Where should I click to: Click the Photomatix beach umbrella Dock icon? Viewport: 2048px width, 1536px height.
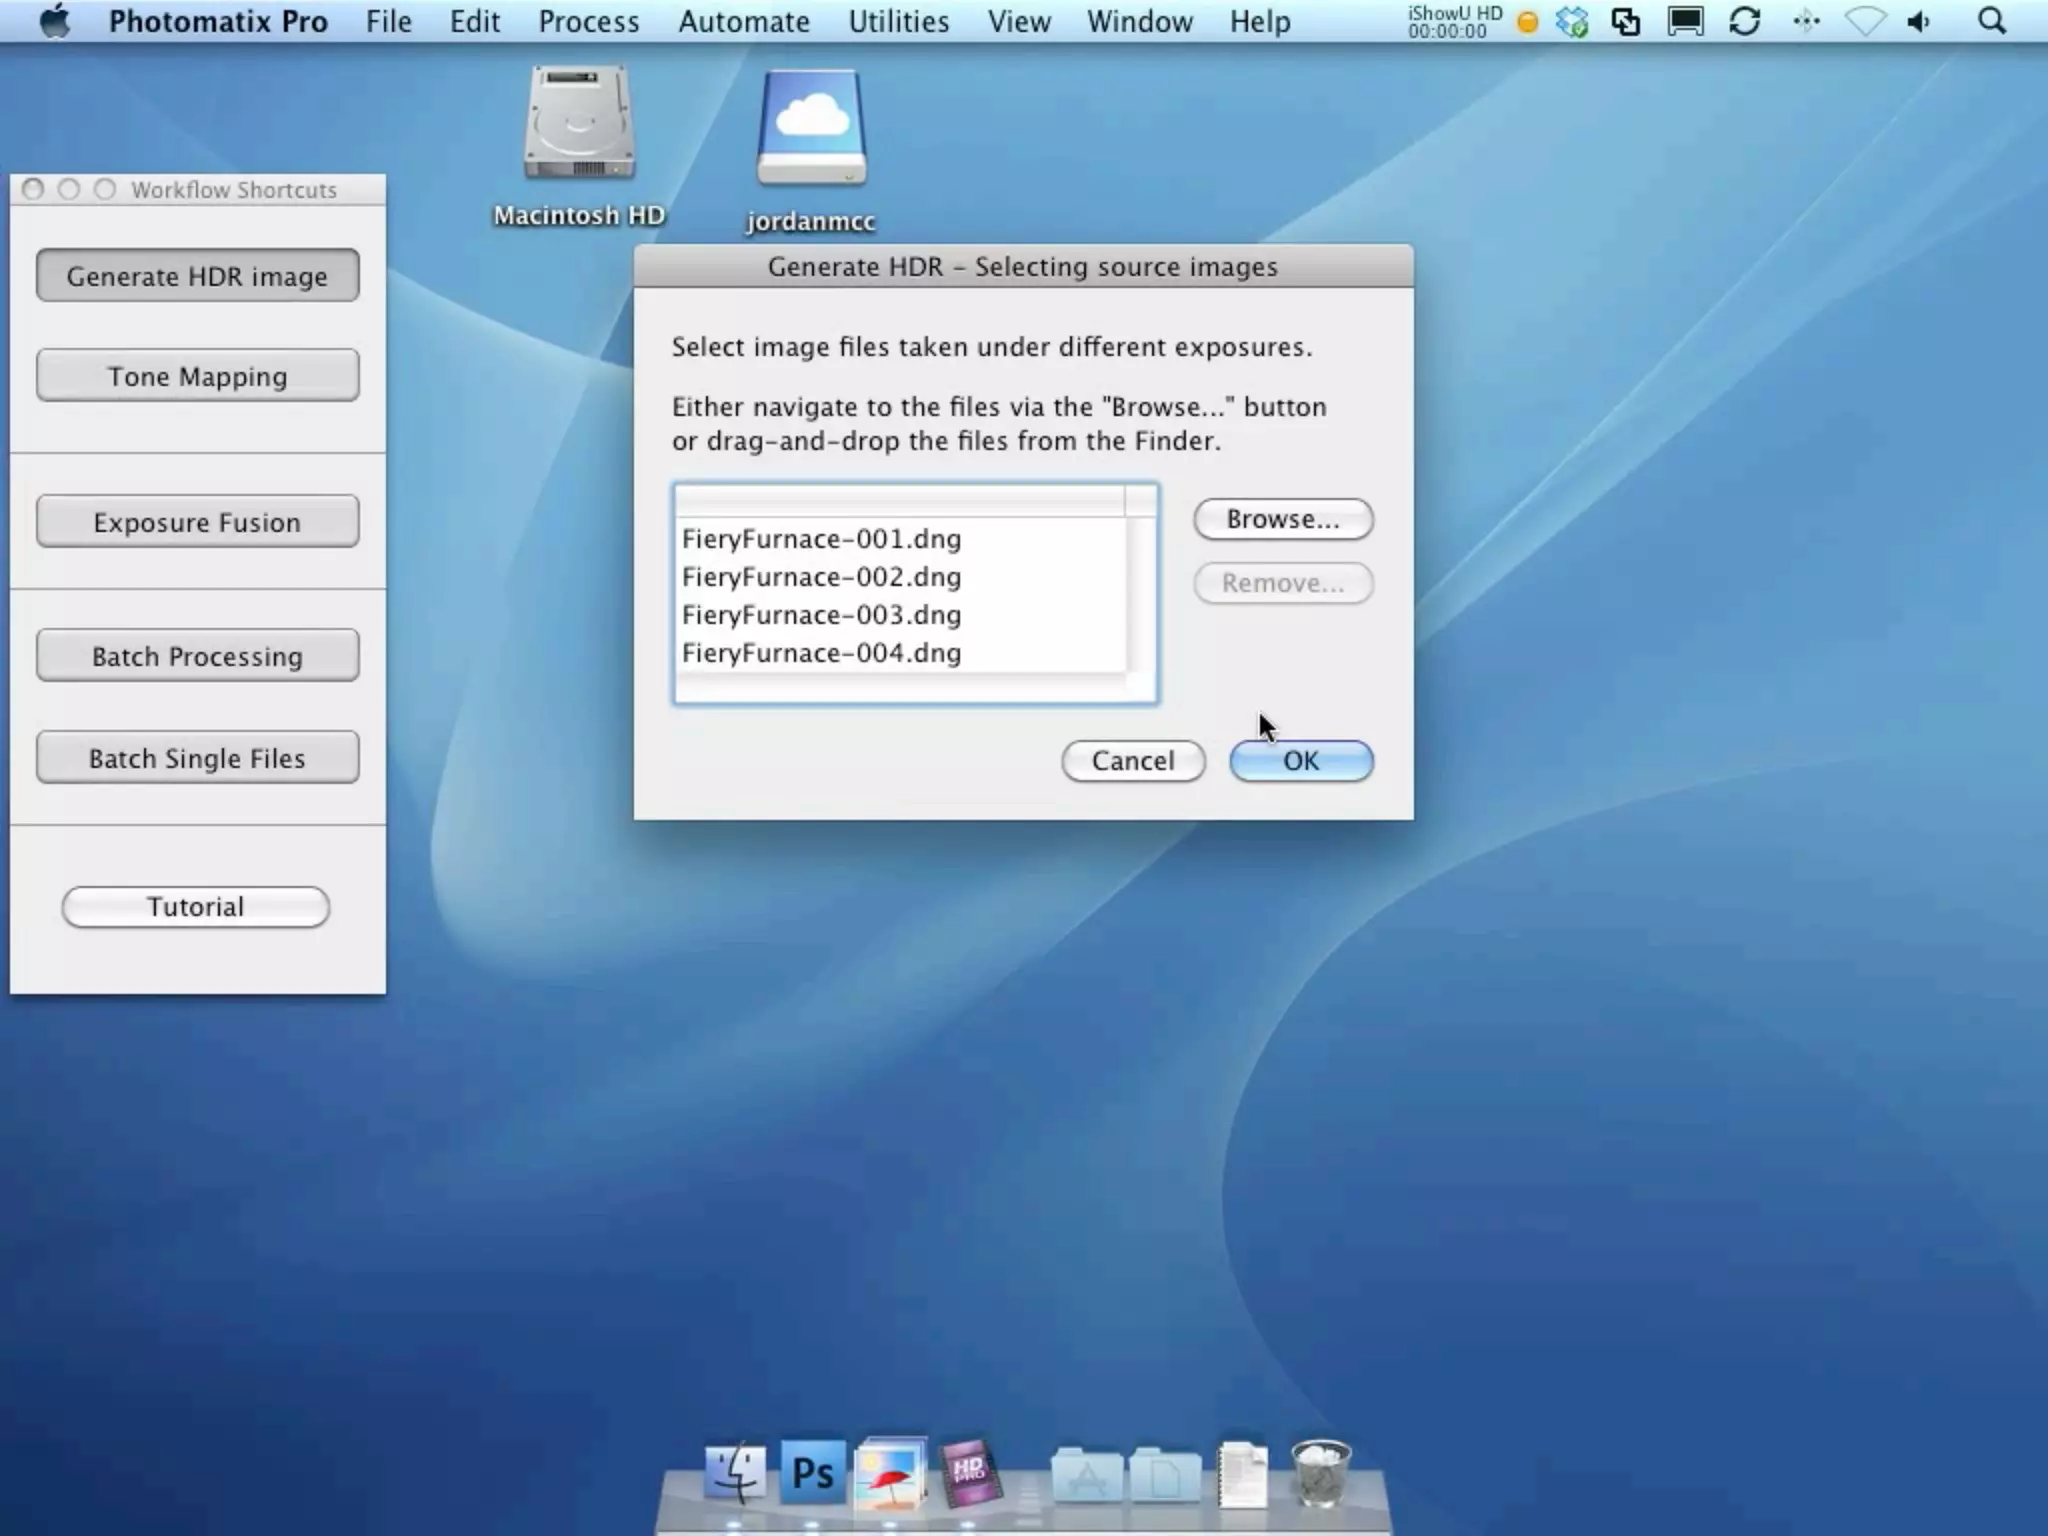890,1473
